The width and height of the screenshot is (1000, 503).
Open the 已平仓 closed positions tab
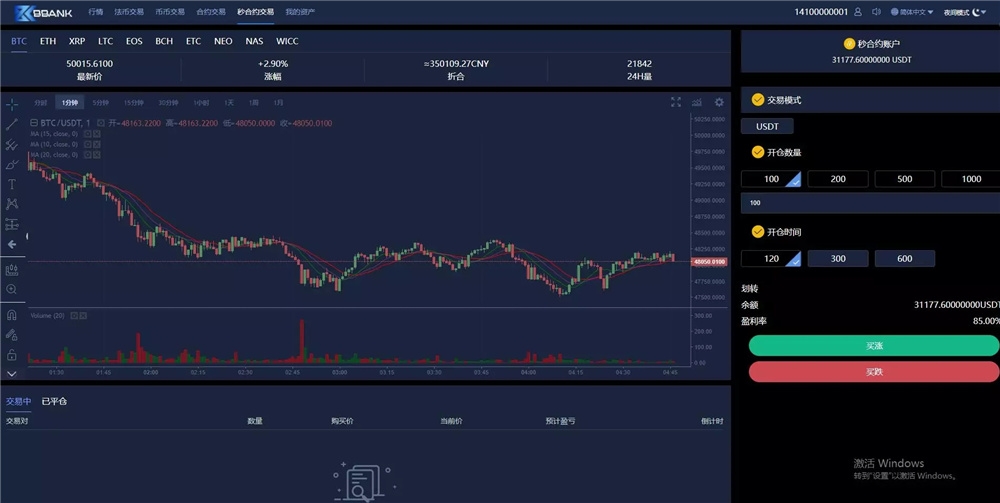pos(54,401)
